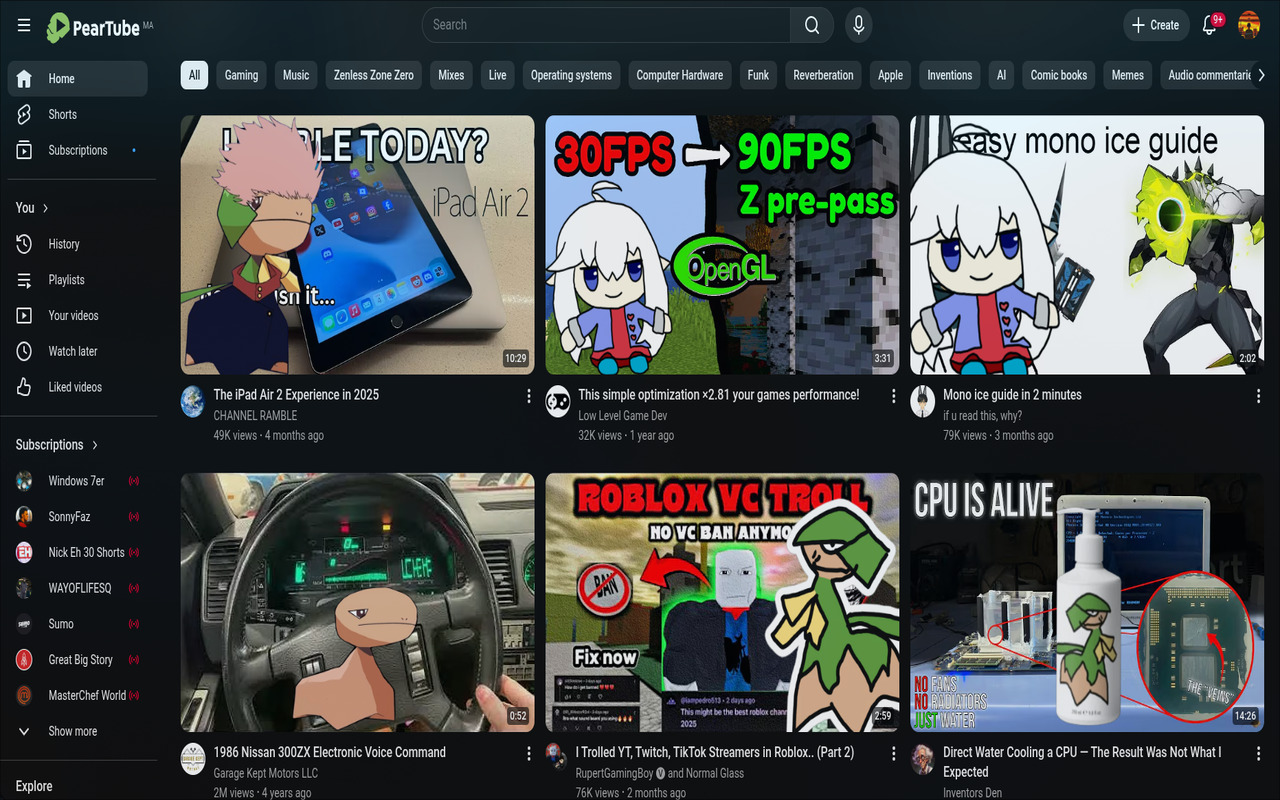Viewport: 1280px width, 800px height.
Task: Click Low Level Game Dev channel avatar
Action: tap(558, 402)
